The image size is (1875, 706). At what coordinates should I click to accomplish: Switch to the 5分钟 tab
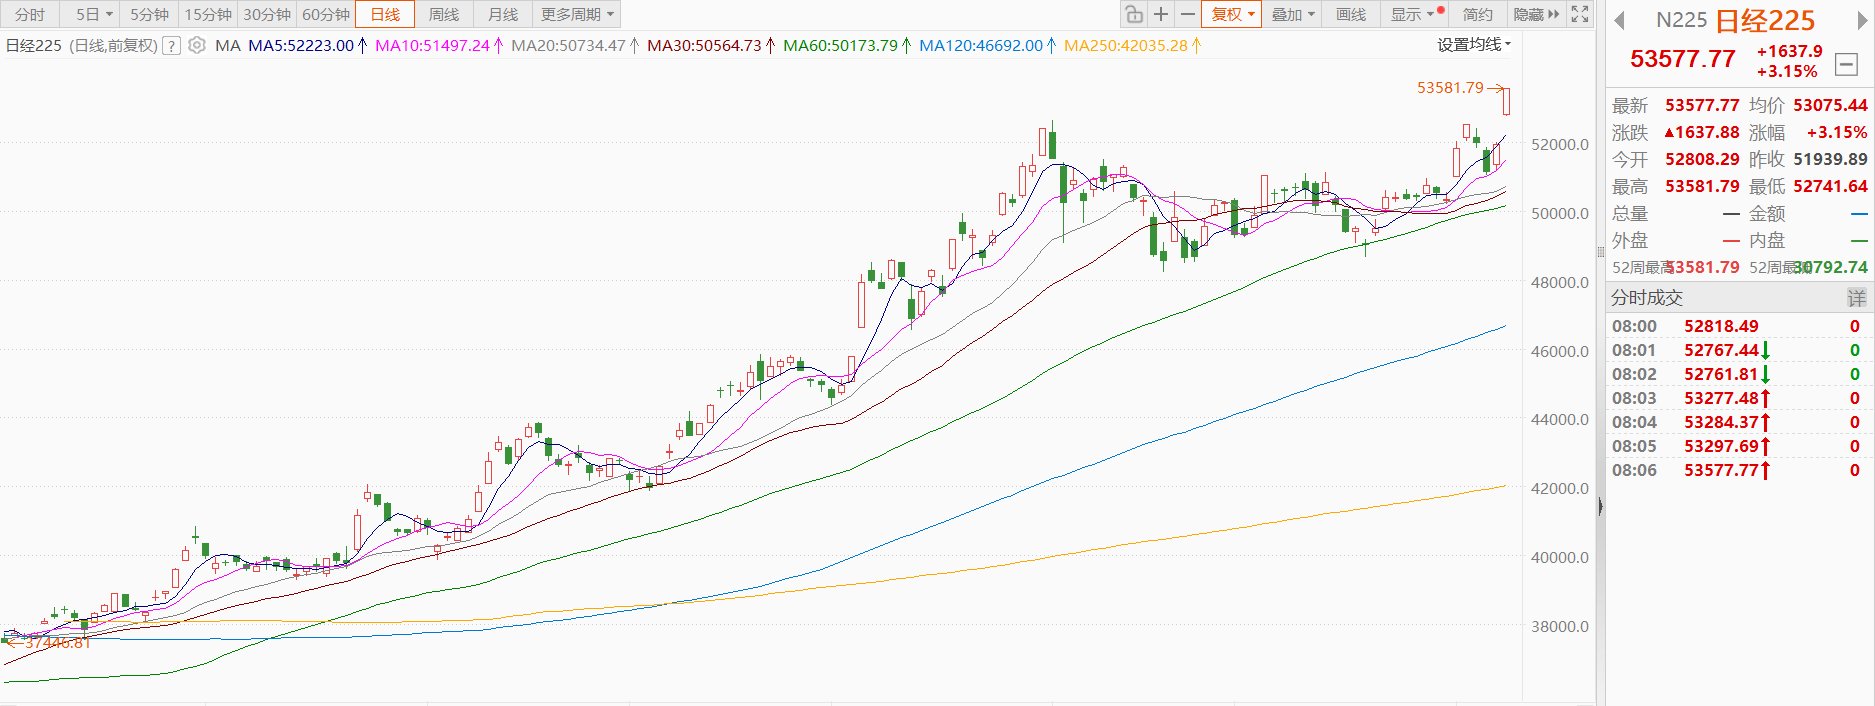click(149, 14)
